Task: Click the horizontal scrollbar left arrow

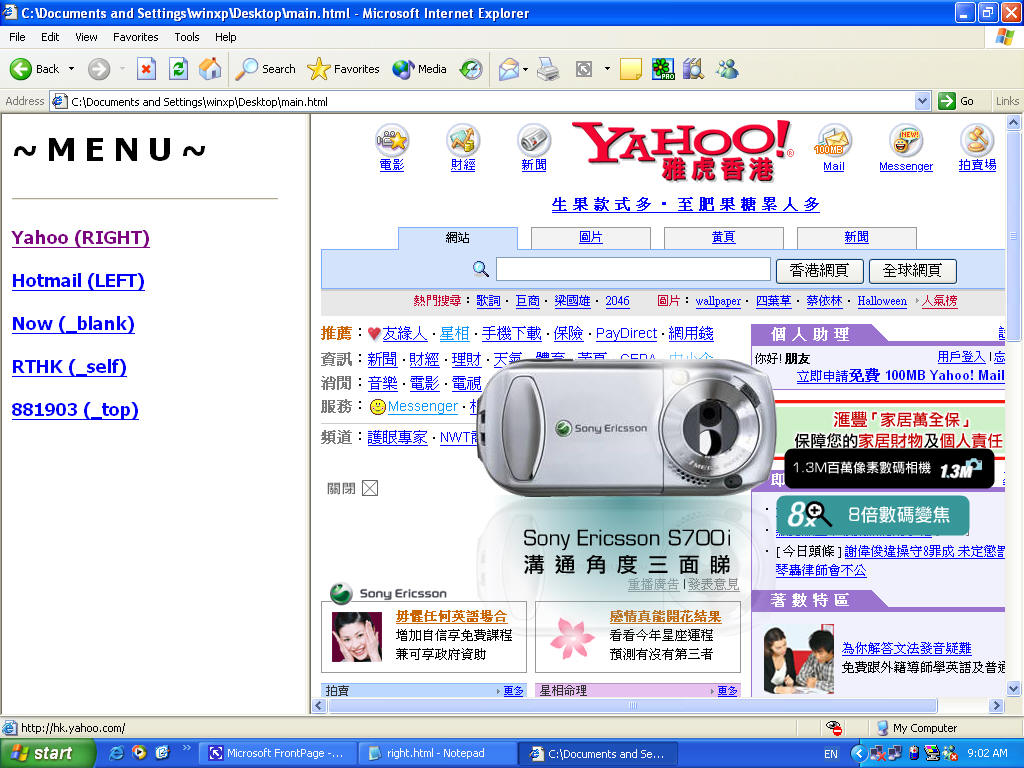Action: [x=319, y=705]
